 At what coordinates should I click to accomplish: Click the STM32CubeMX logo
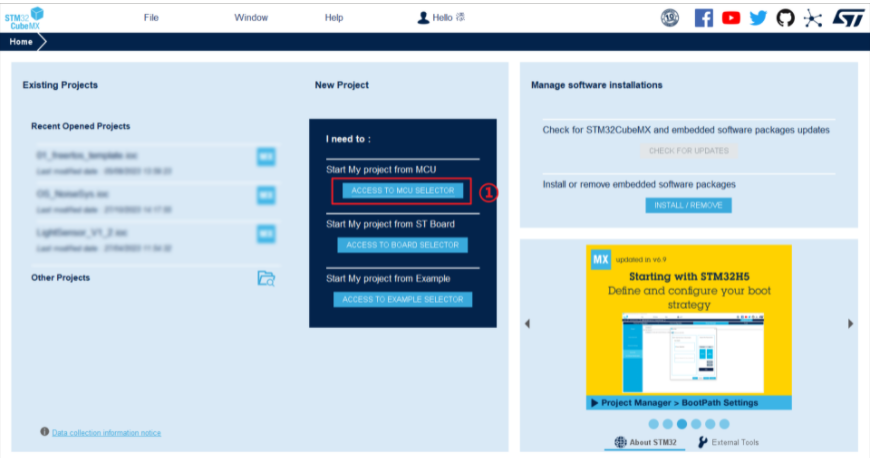click(24, 18)
